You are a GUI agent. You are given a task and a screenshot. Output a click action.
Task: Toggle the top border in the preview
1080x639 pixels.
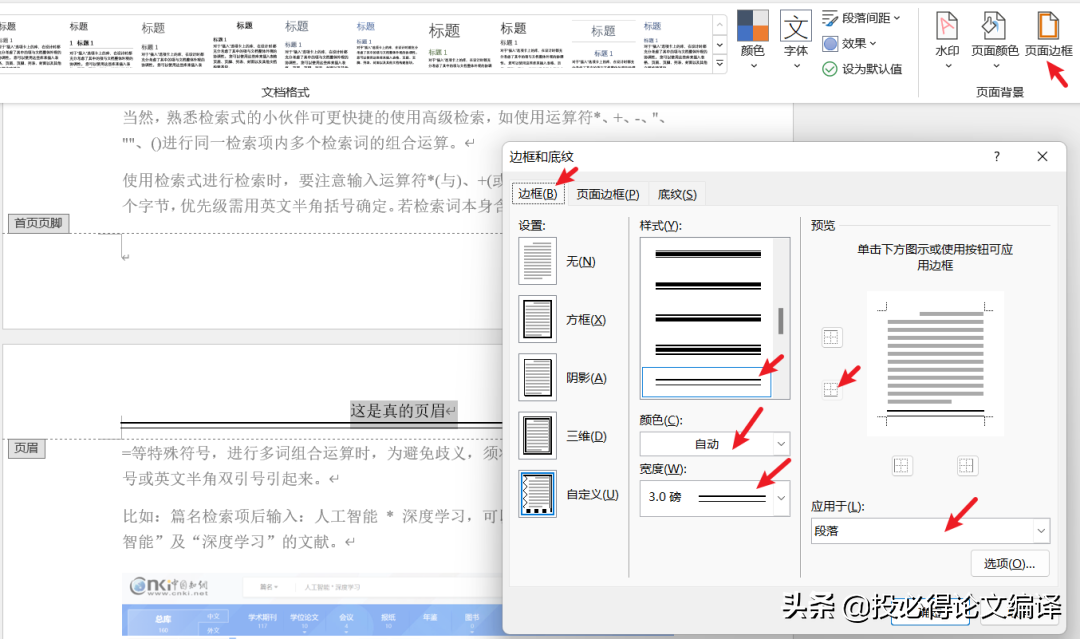831,337
